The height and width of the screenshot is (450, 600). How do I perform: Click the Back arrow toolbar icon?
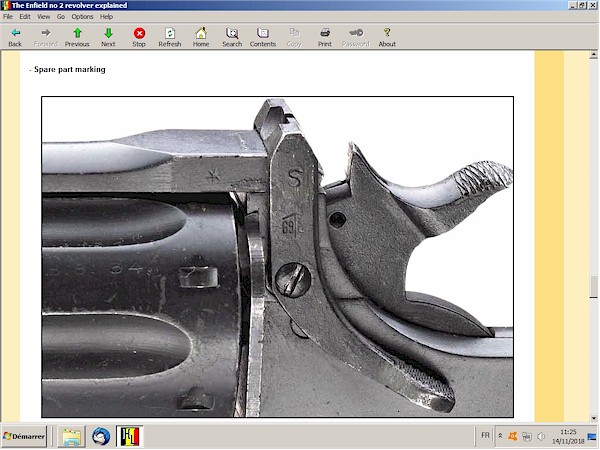pos(15,33)
